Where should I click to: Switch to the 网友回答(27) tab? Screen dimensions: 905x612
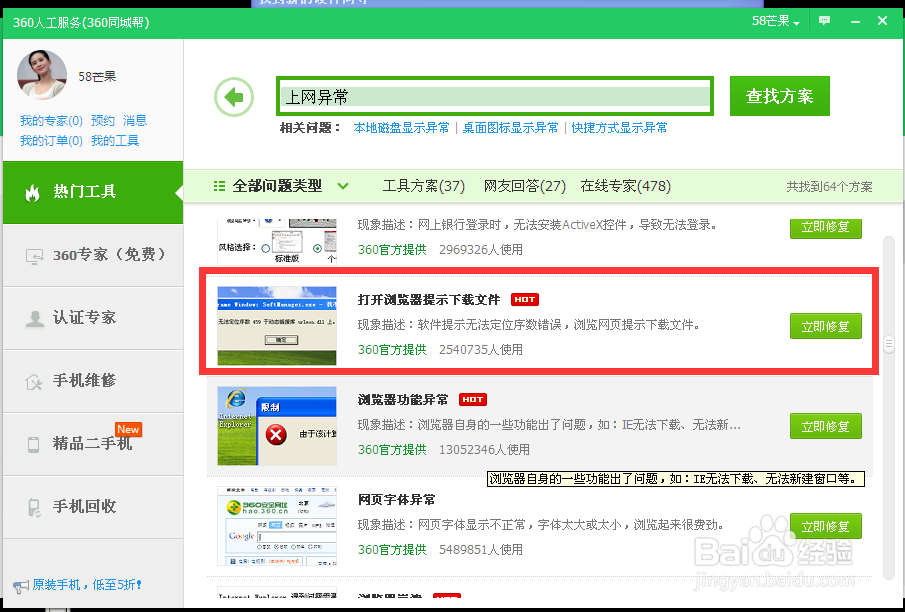525,186
